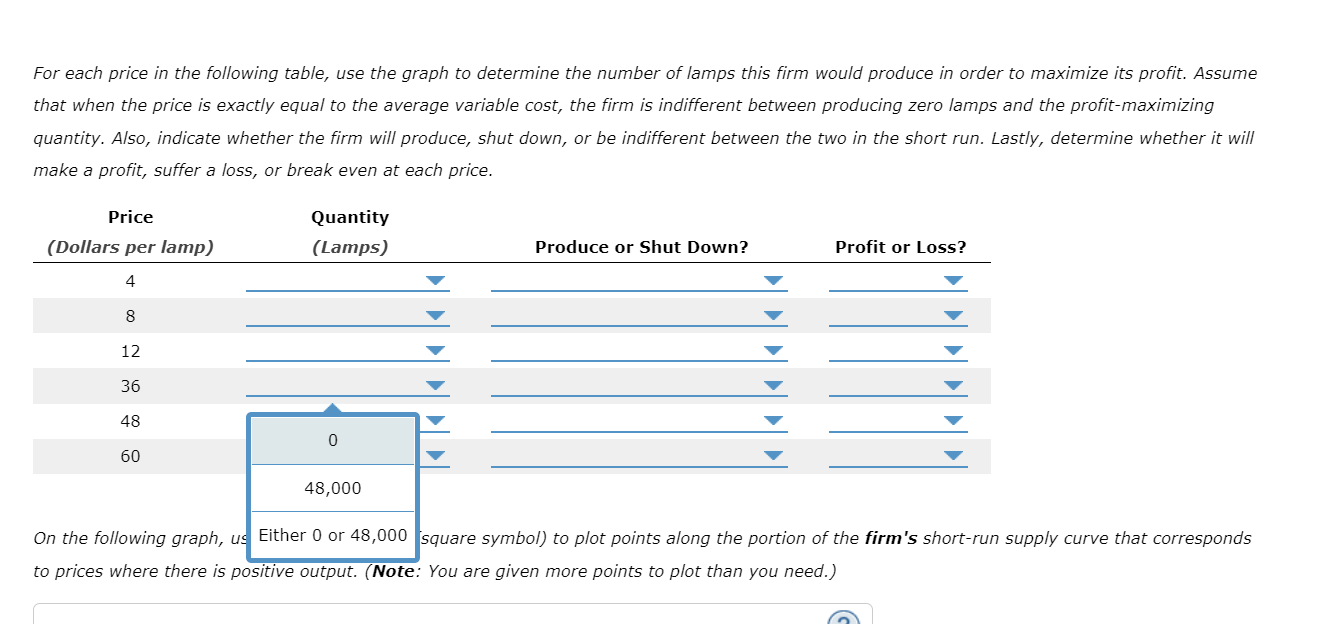Pick the 'Either 0 or 48,000' option
The width and height of the screenshot is (1326, 624).
click(x=332, y=535)
